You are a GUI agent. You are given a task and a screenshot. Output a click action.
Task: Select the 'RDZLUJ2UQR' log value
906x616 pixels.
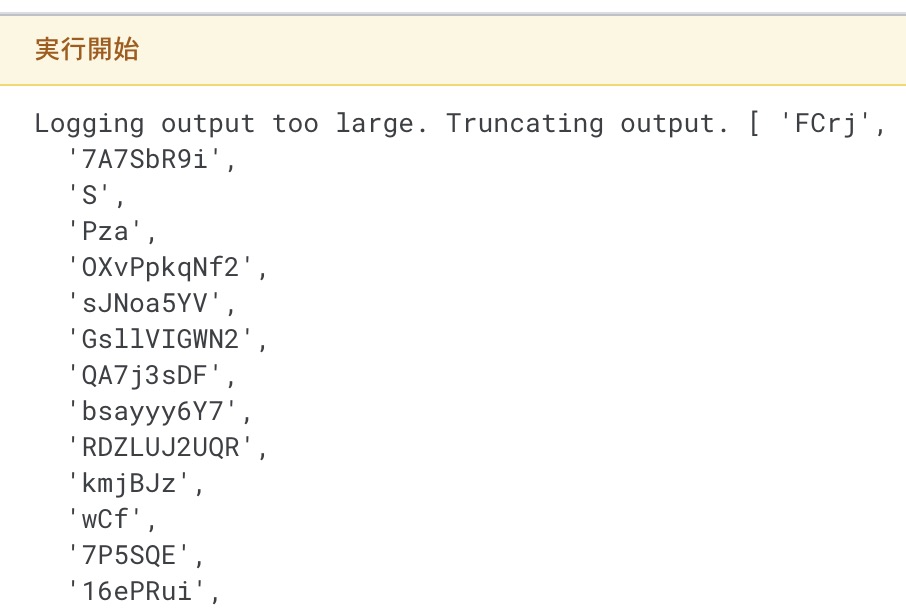pos(160,447)
